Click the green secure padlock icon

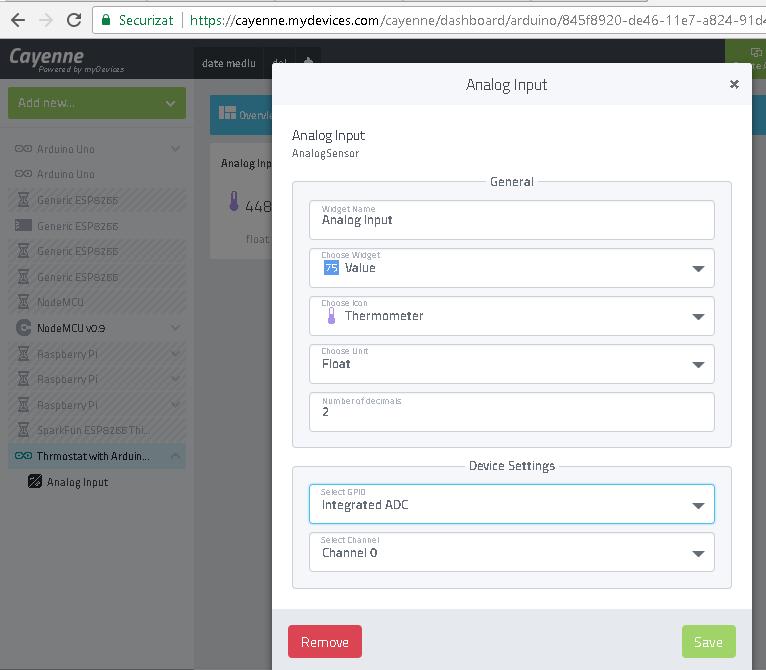(x=106, y=20)
